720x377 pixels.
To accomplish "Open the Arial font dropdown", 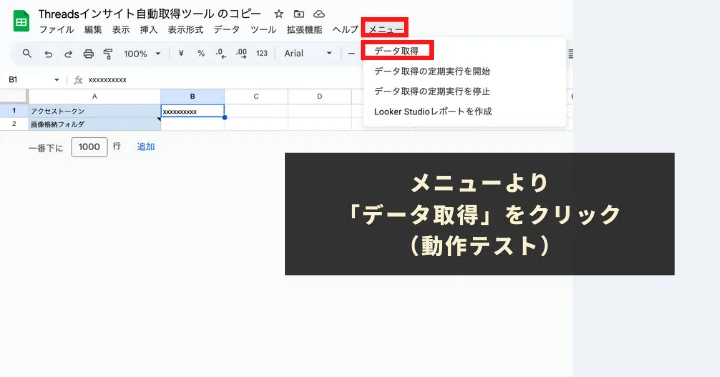I will click(x=308, y=54).
